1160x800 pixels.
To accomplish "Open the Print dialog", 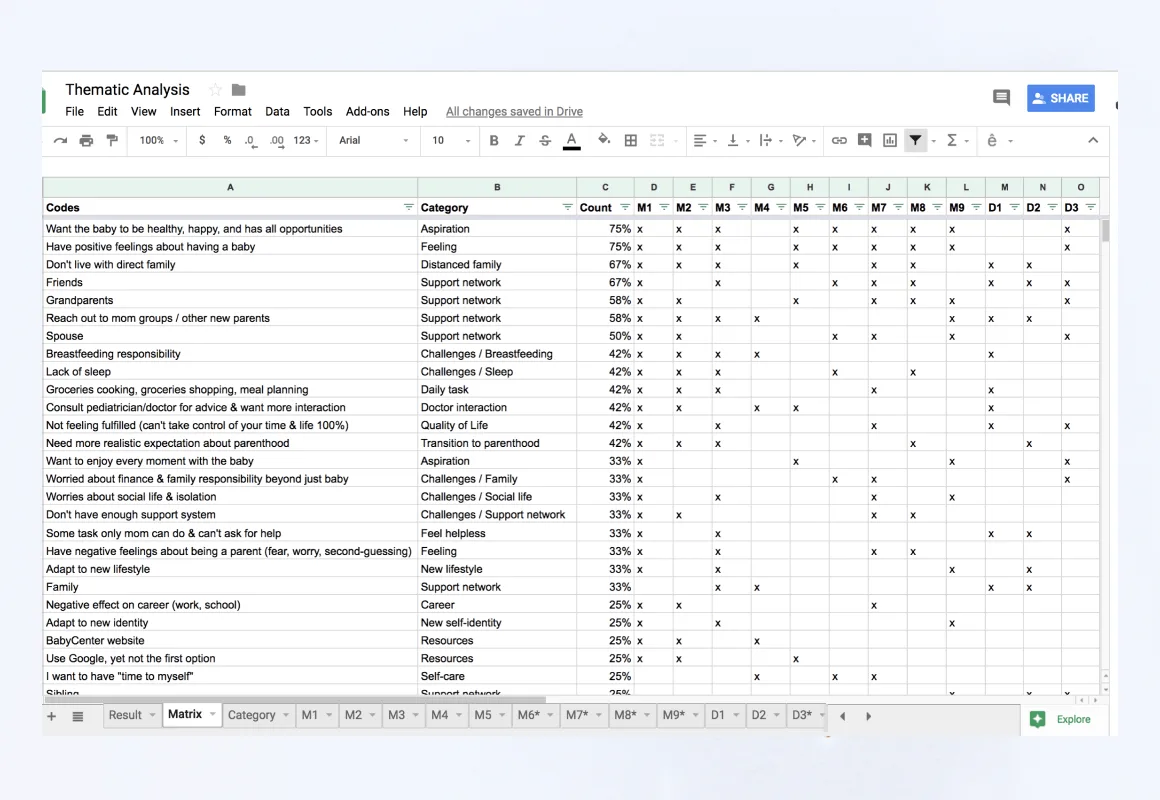I will click(85, 140).
